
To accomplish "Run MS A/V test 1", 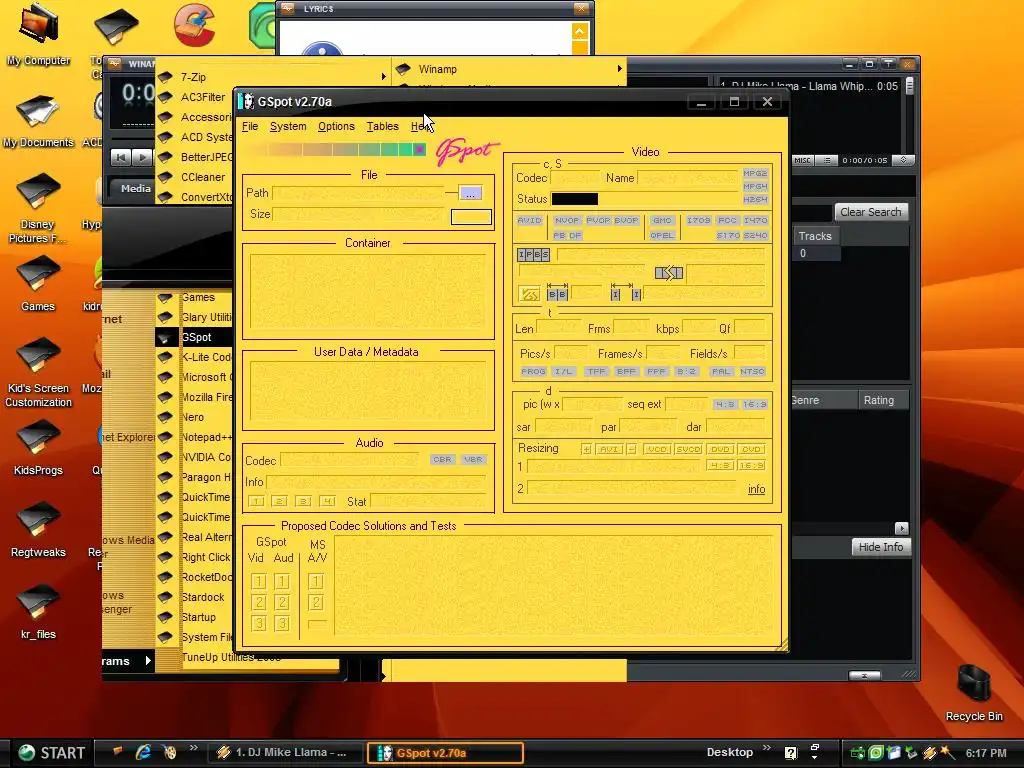I will coord(316,581).
